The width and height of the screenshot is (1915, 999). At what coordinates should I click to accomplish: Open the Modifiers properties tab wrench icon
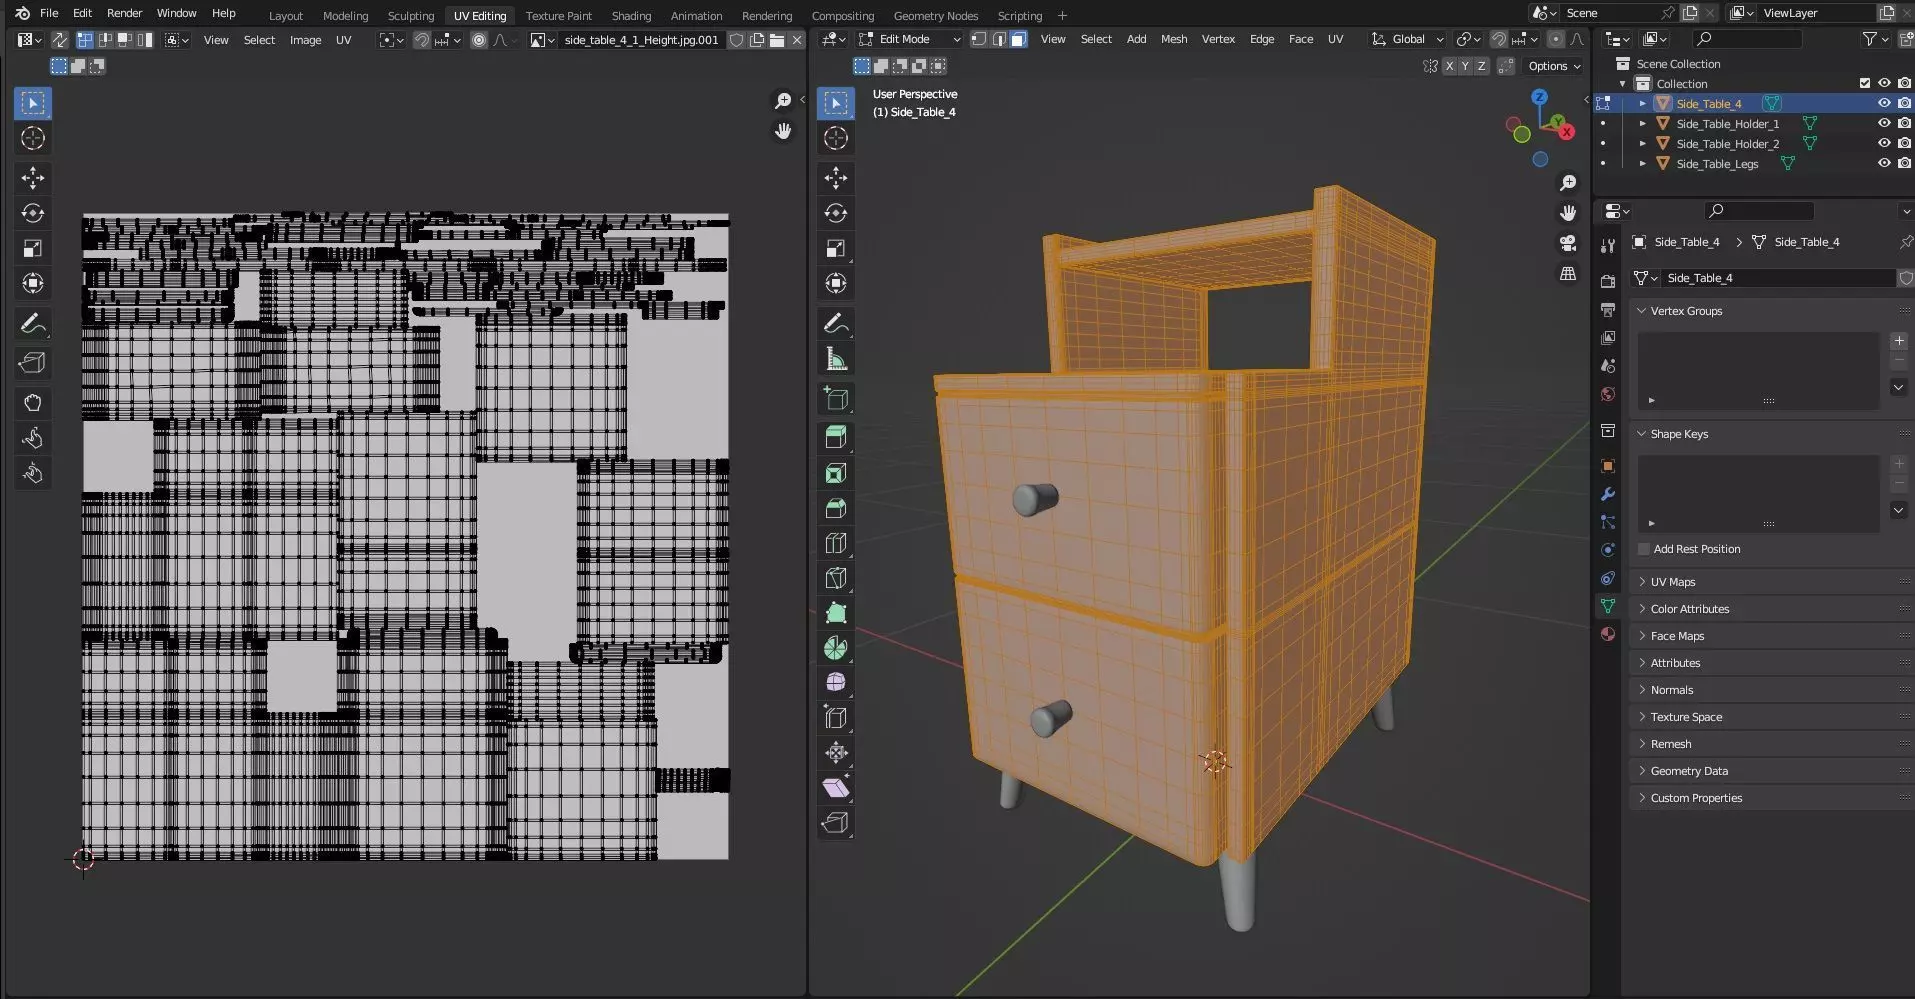point(1608,494)
